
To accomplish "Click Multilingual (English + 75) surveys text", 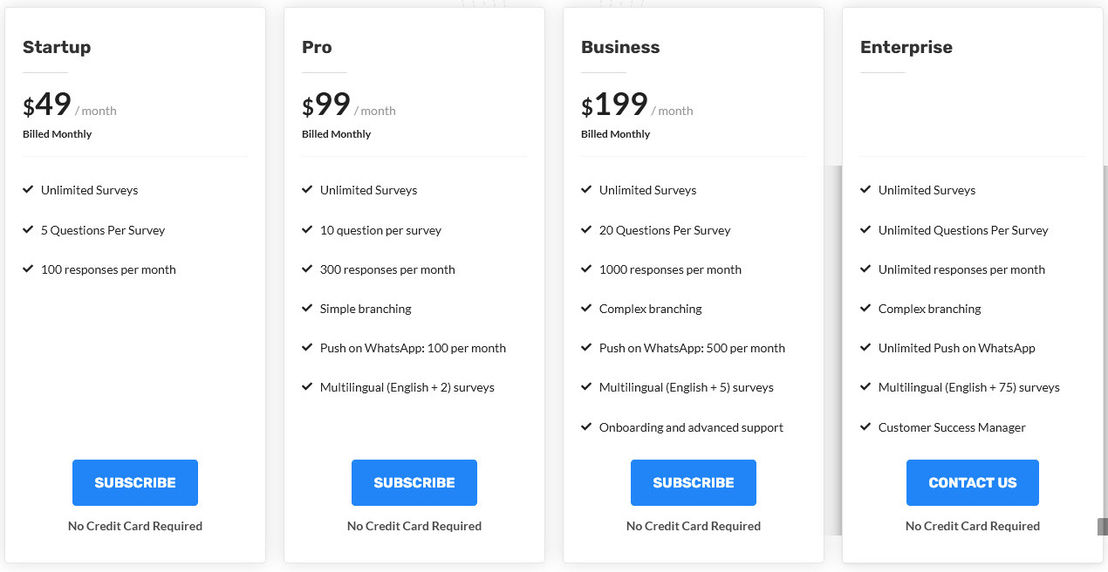I will (x=969, y=387).
